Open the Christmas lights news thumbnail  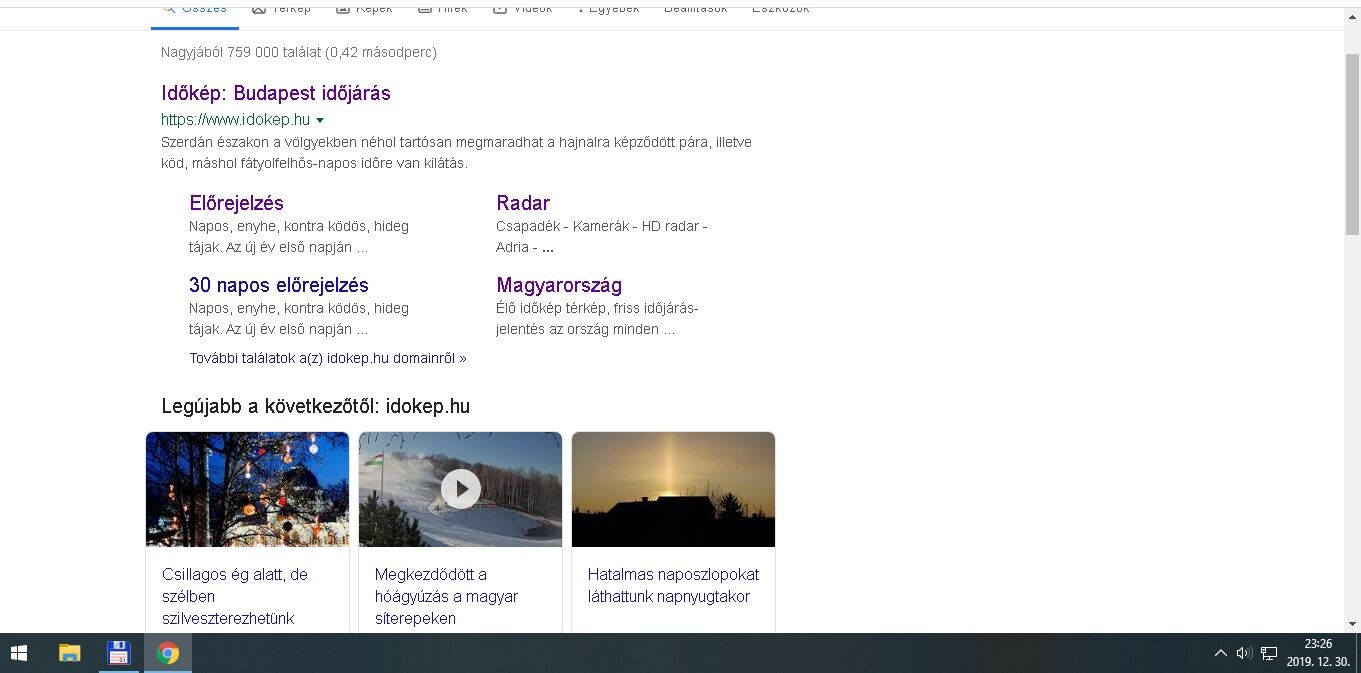point(247,490)
